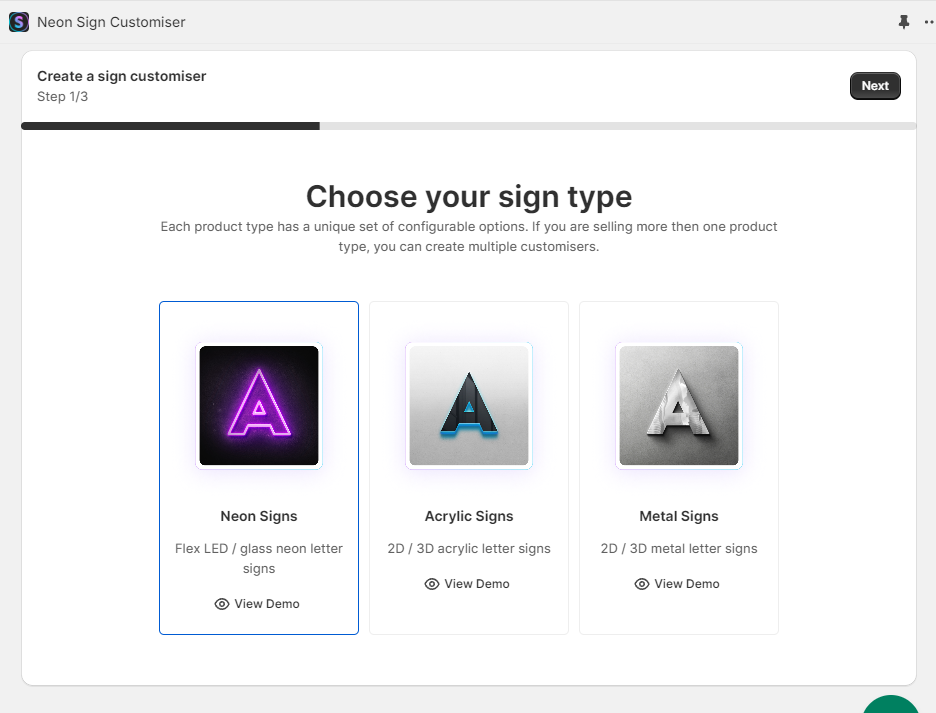Viewport: 936px width, 713px height.
Task: Open the green chat bubble in the corner
Action: click(890, 705)
